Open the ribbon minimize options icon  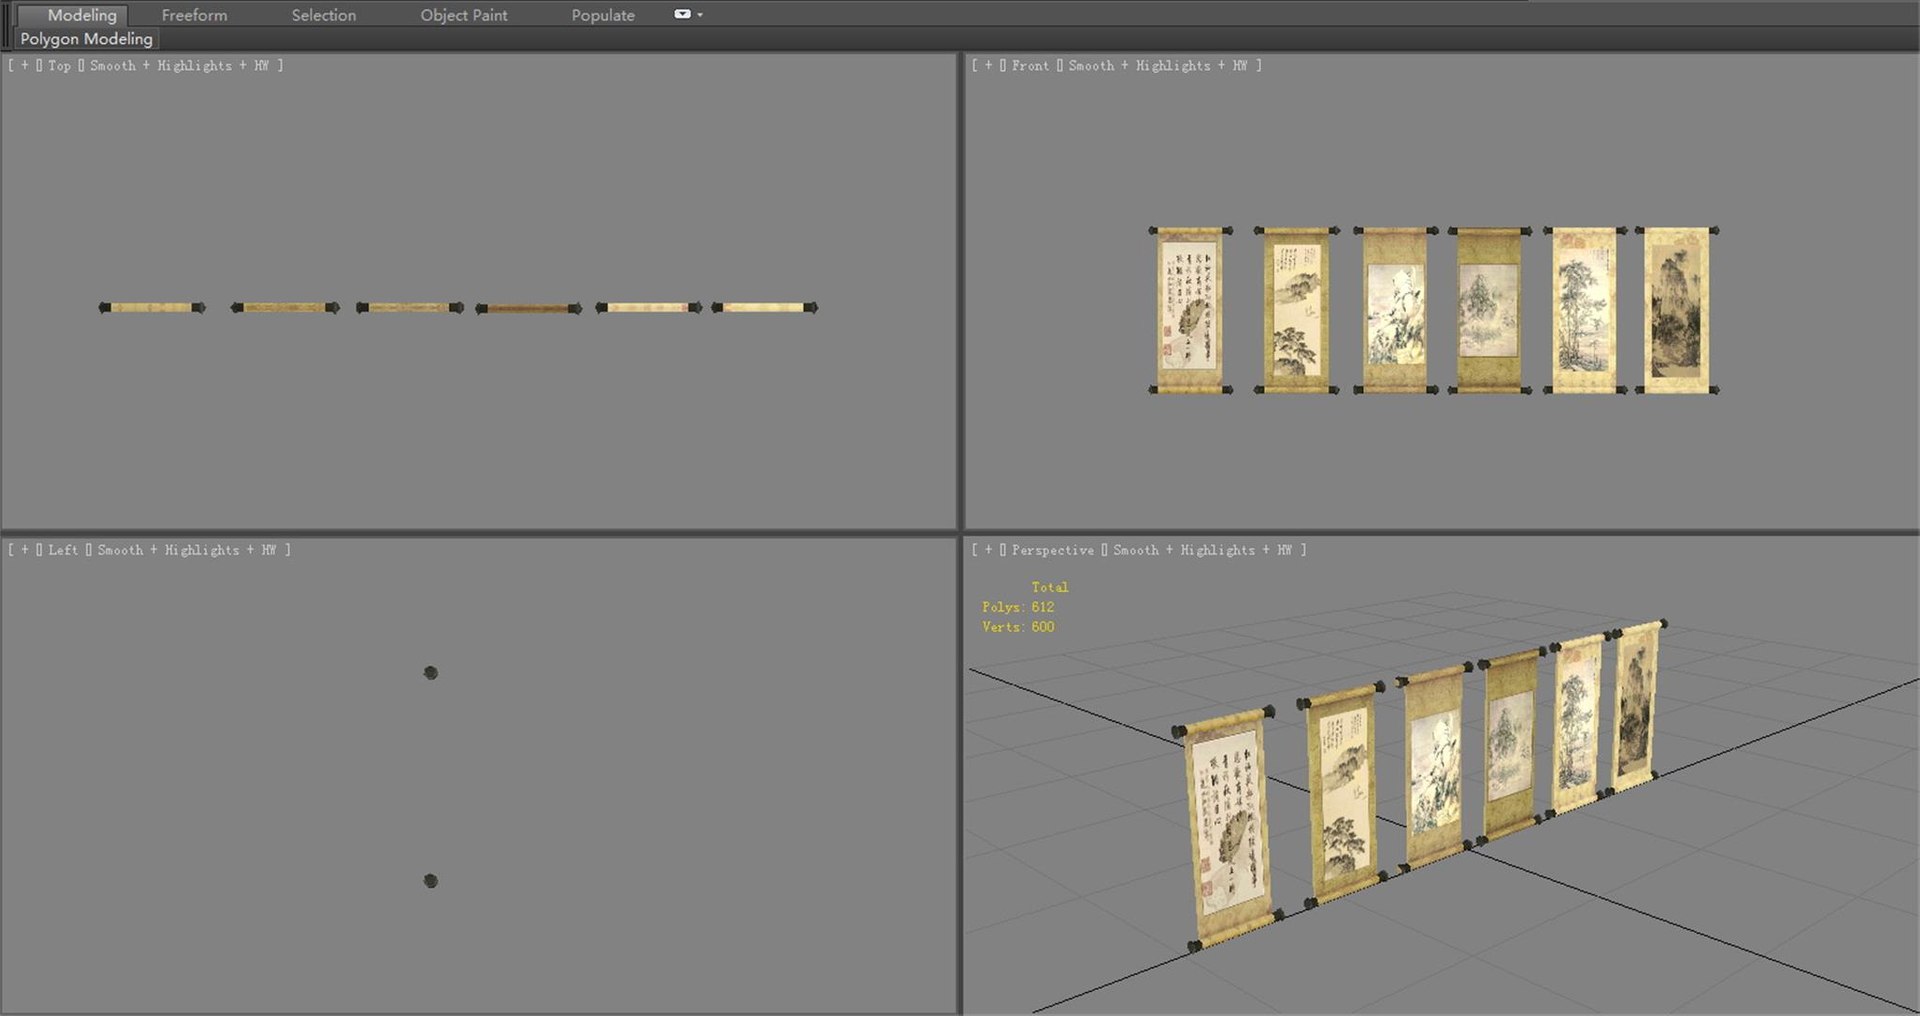coord(682,14)
